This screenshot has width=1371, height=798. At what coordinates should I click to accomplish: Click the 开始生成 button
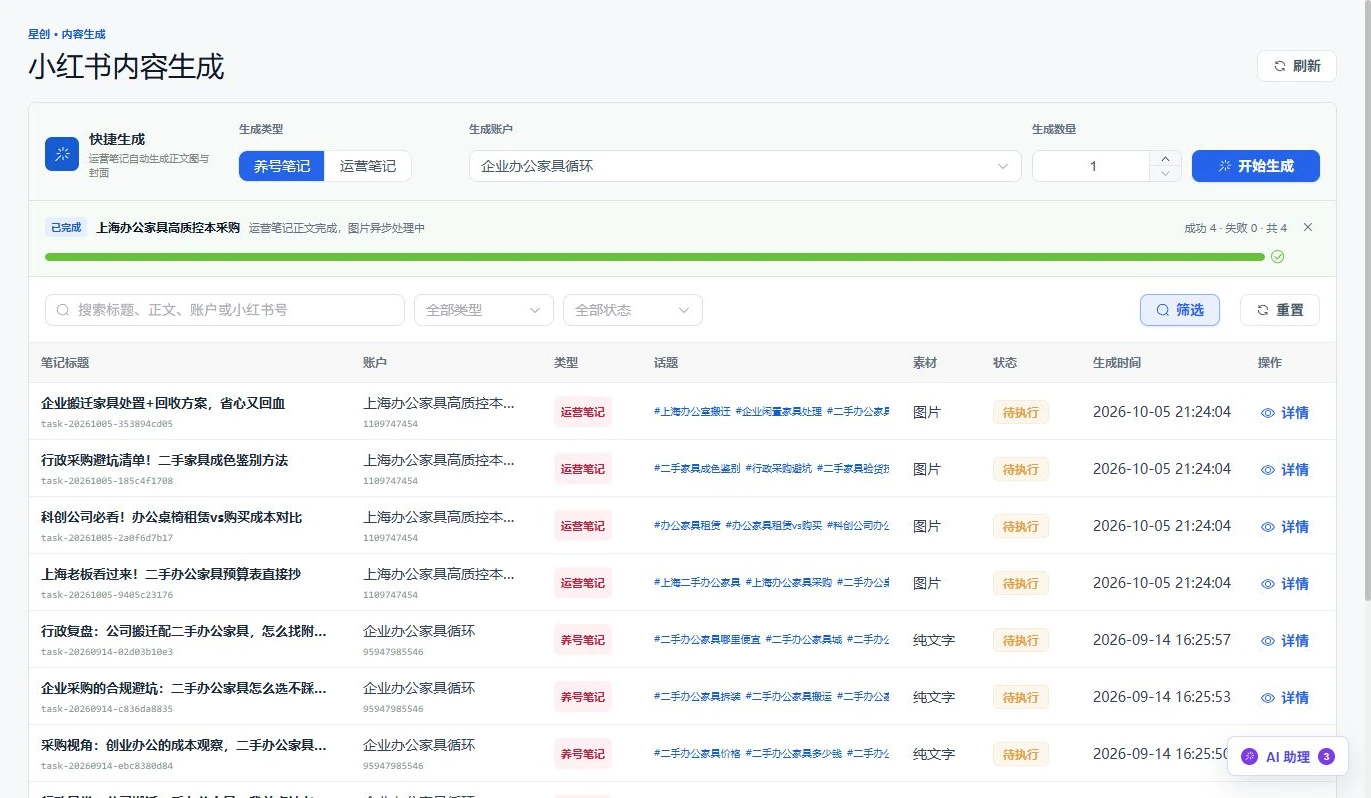[x=1256, y=166]
